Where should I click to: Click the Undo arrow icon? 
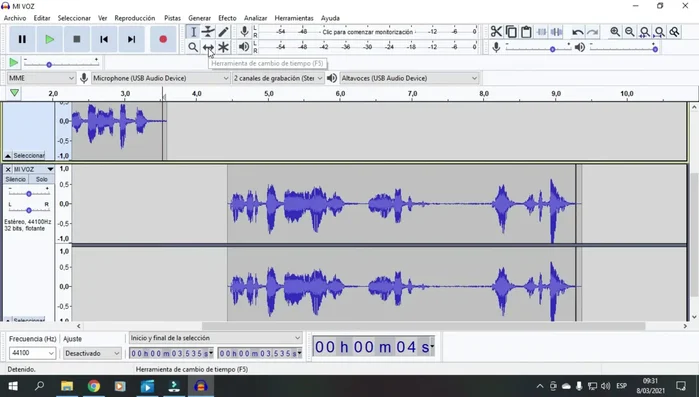pyautogui.click(x=578, y=32)
